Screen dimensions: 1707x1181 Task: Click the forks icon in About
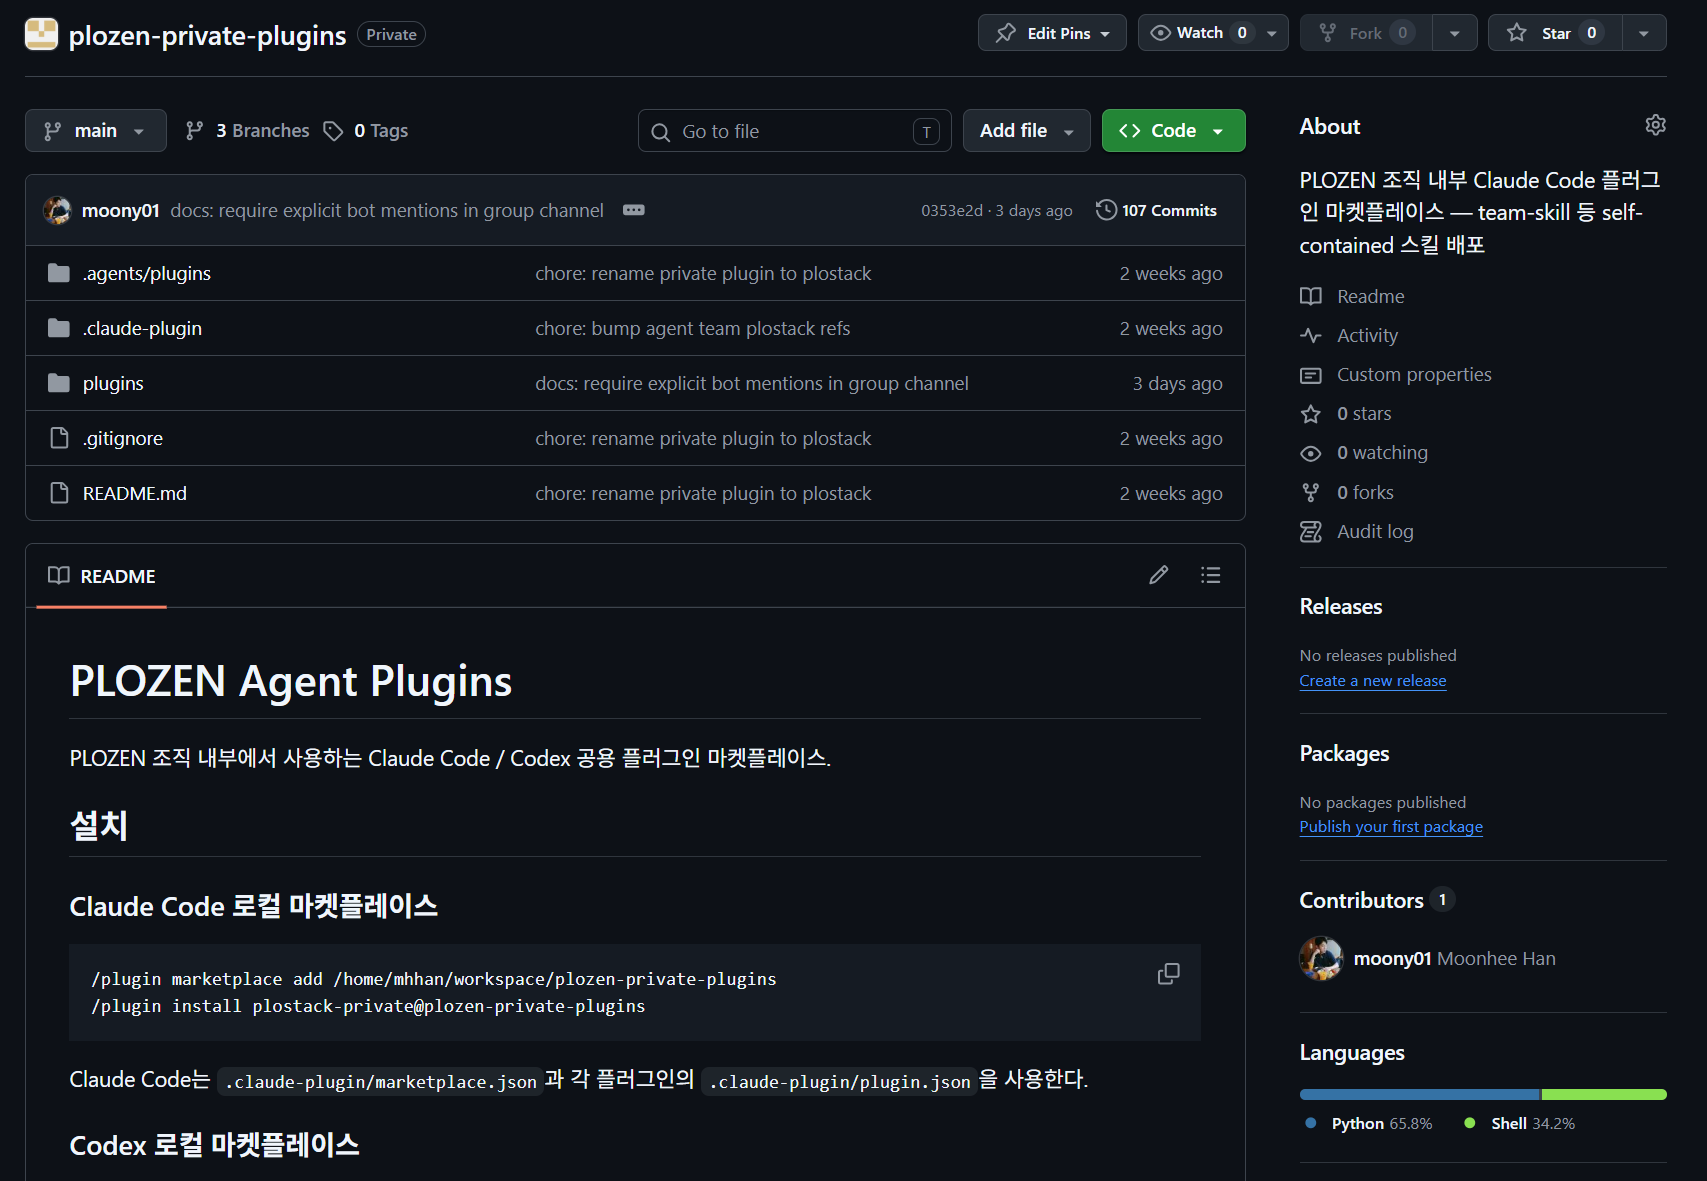1310,492
